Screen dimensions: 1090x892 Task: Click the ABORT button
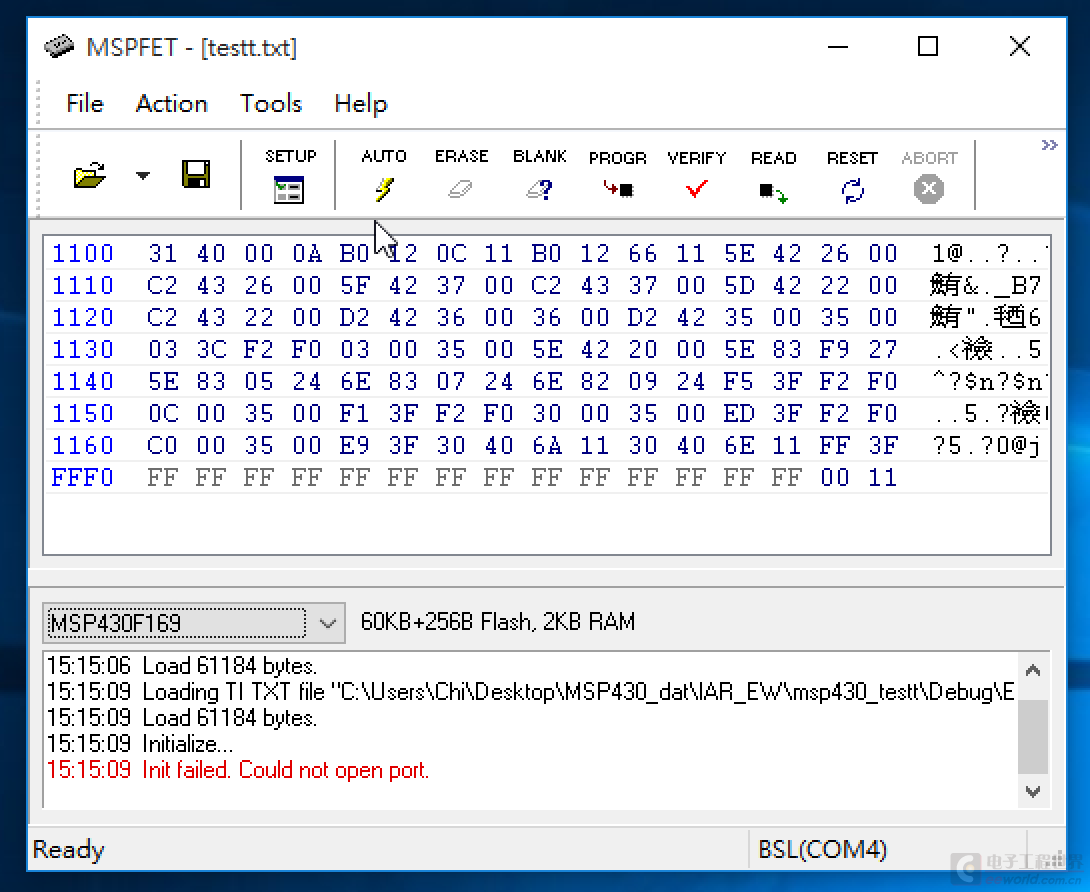(929, 175)
